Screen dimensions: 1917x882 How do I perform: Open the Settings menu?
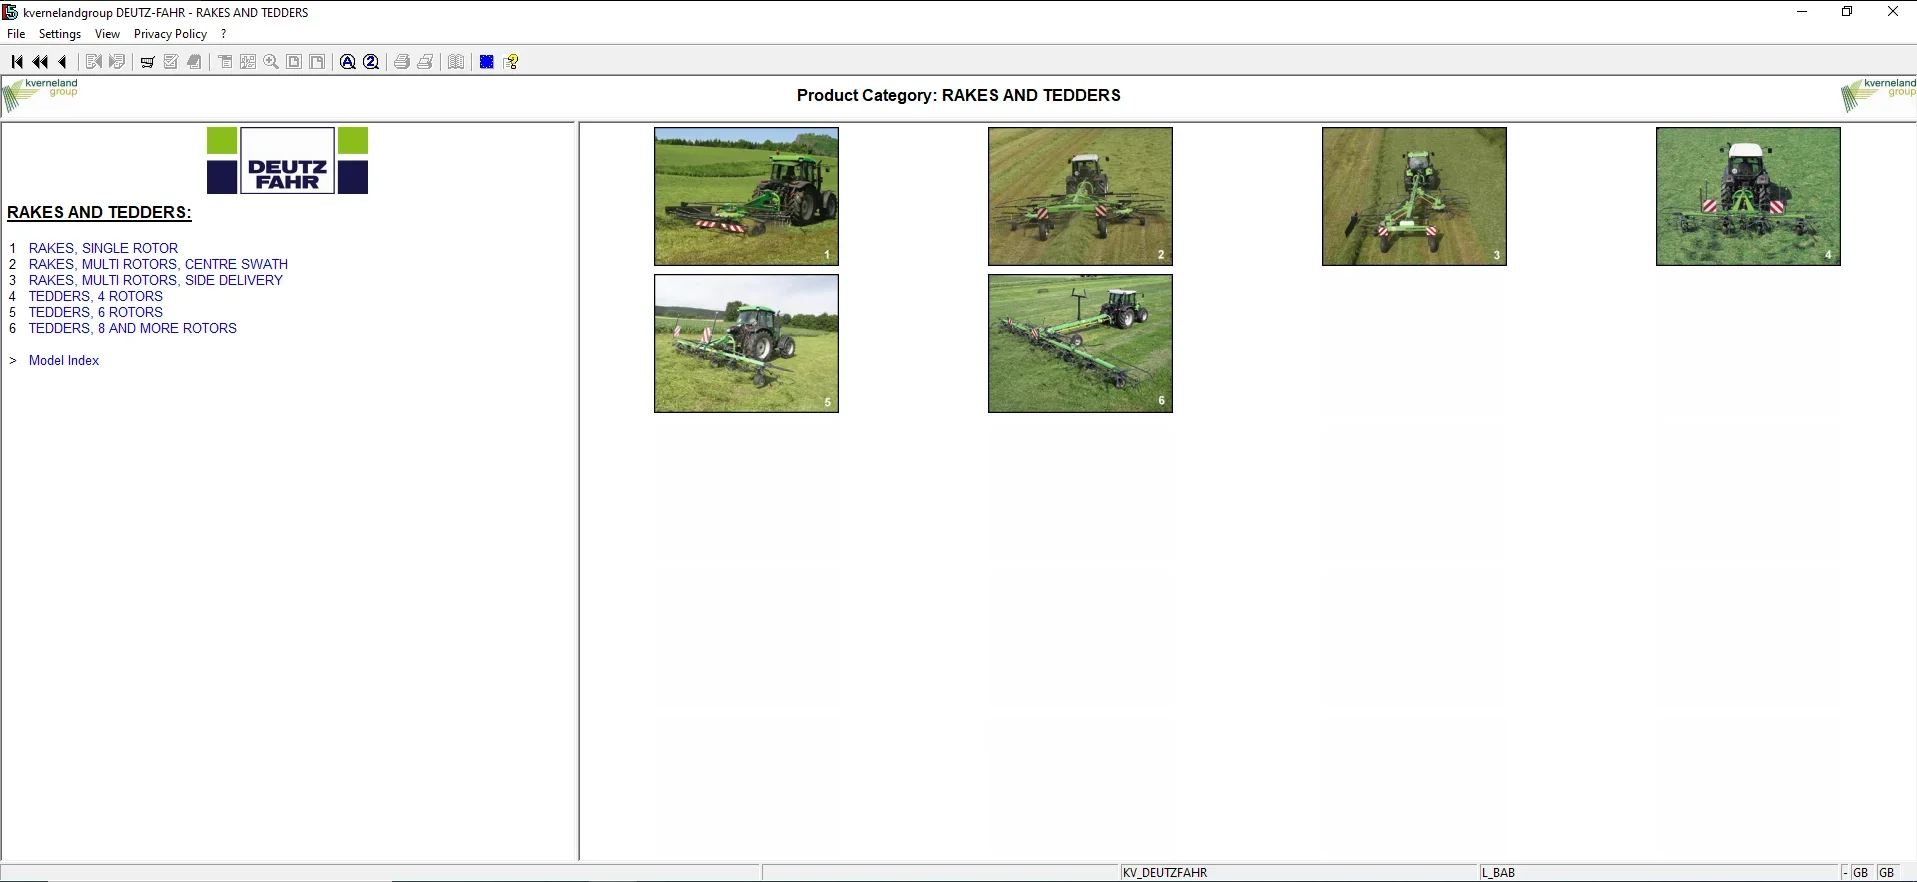pos(60,34)
